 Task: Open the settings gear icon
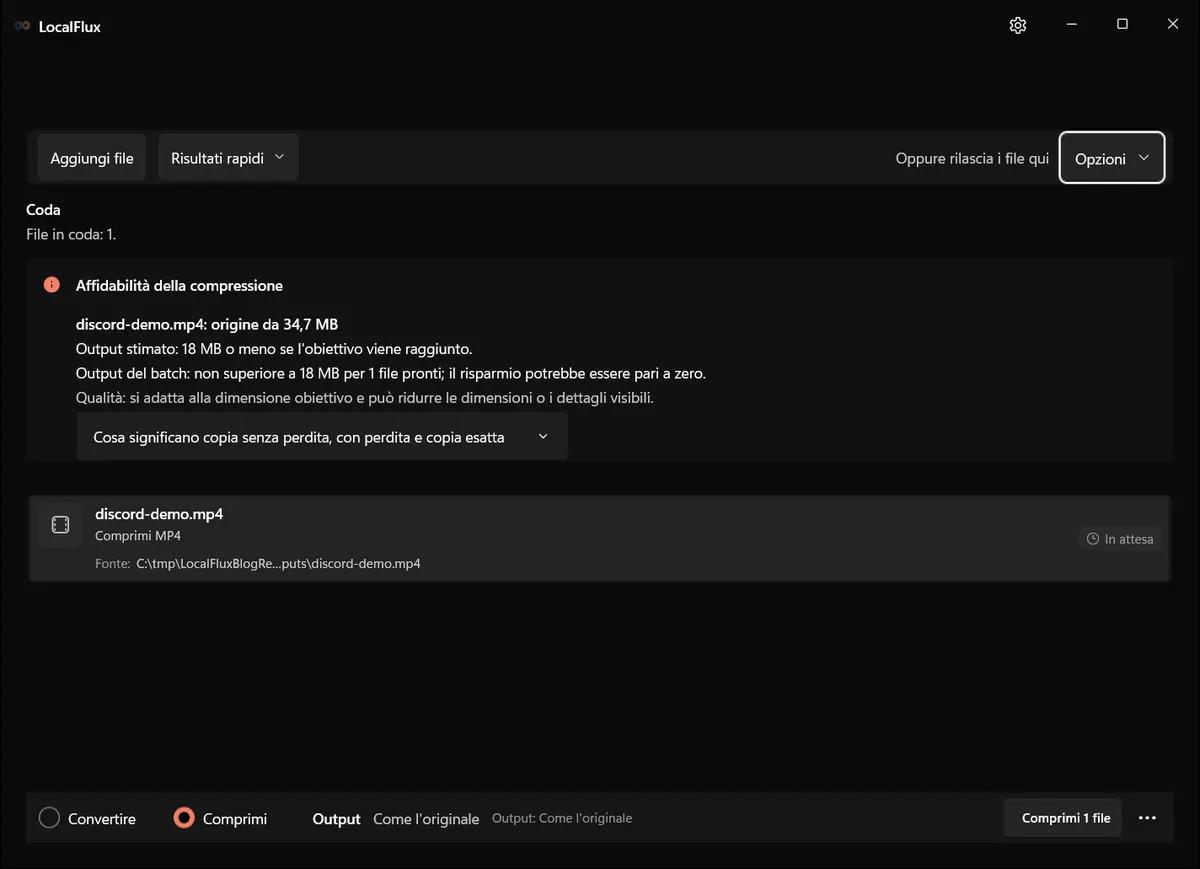coord(1018,25)
